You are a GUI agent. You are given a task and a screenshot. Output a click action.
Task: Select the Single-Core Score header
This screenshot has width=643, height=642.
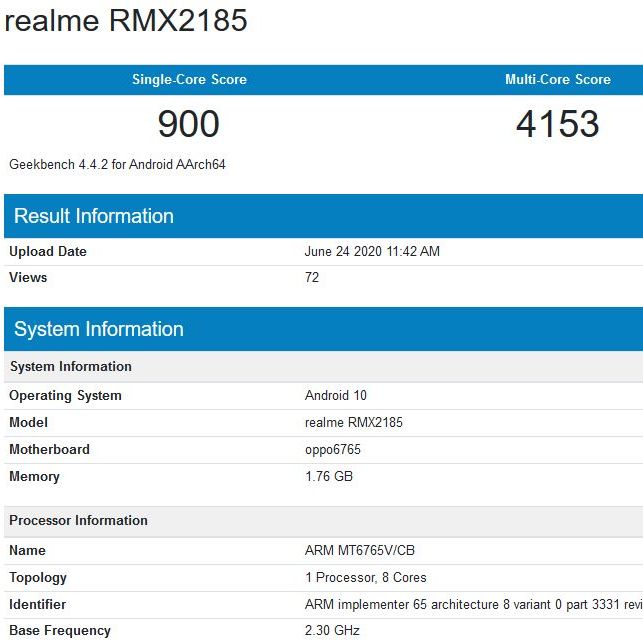[189, 80]
